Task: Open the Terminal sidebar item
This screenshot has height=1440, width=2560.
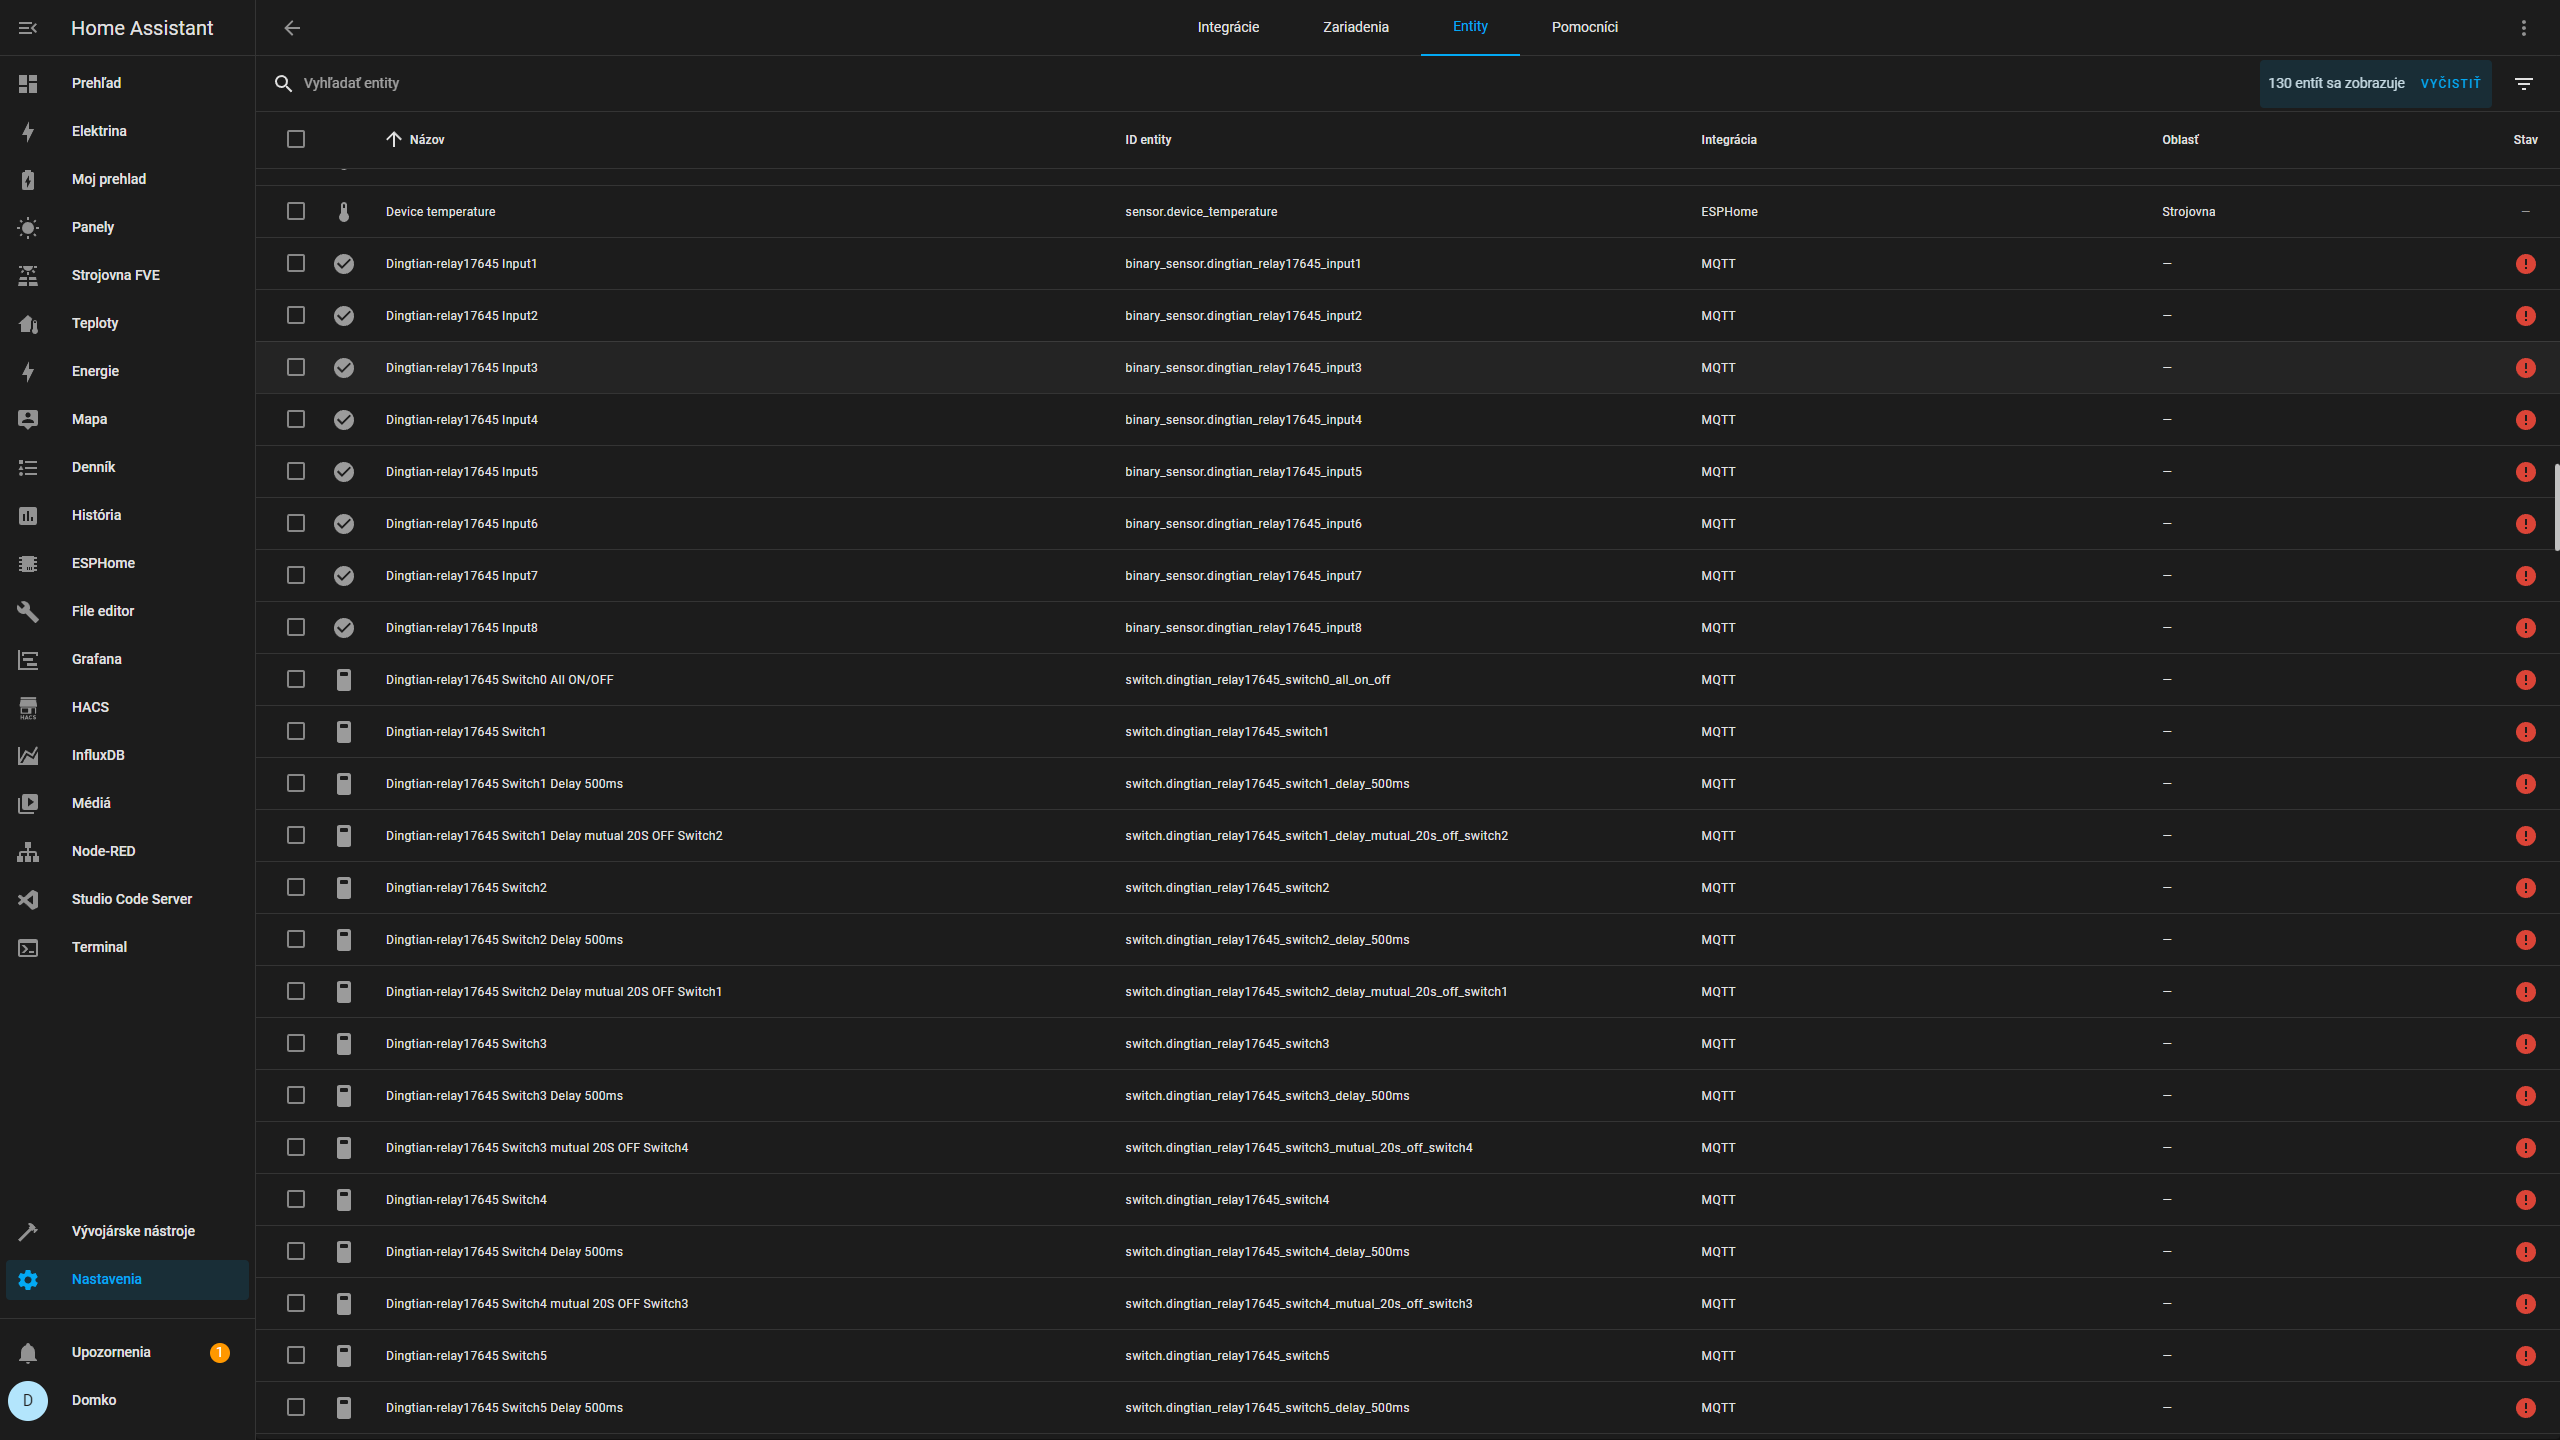Action: click(99, 947)
